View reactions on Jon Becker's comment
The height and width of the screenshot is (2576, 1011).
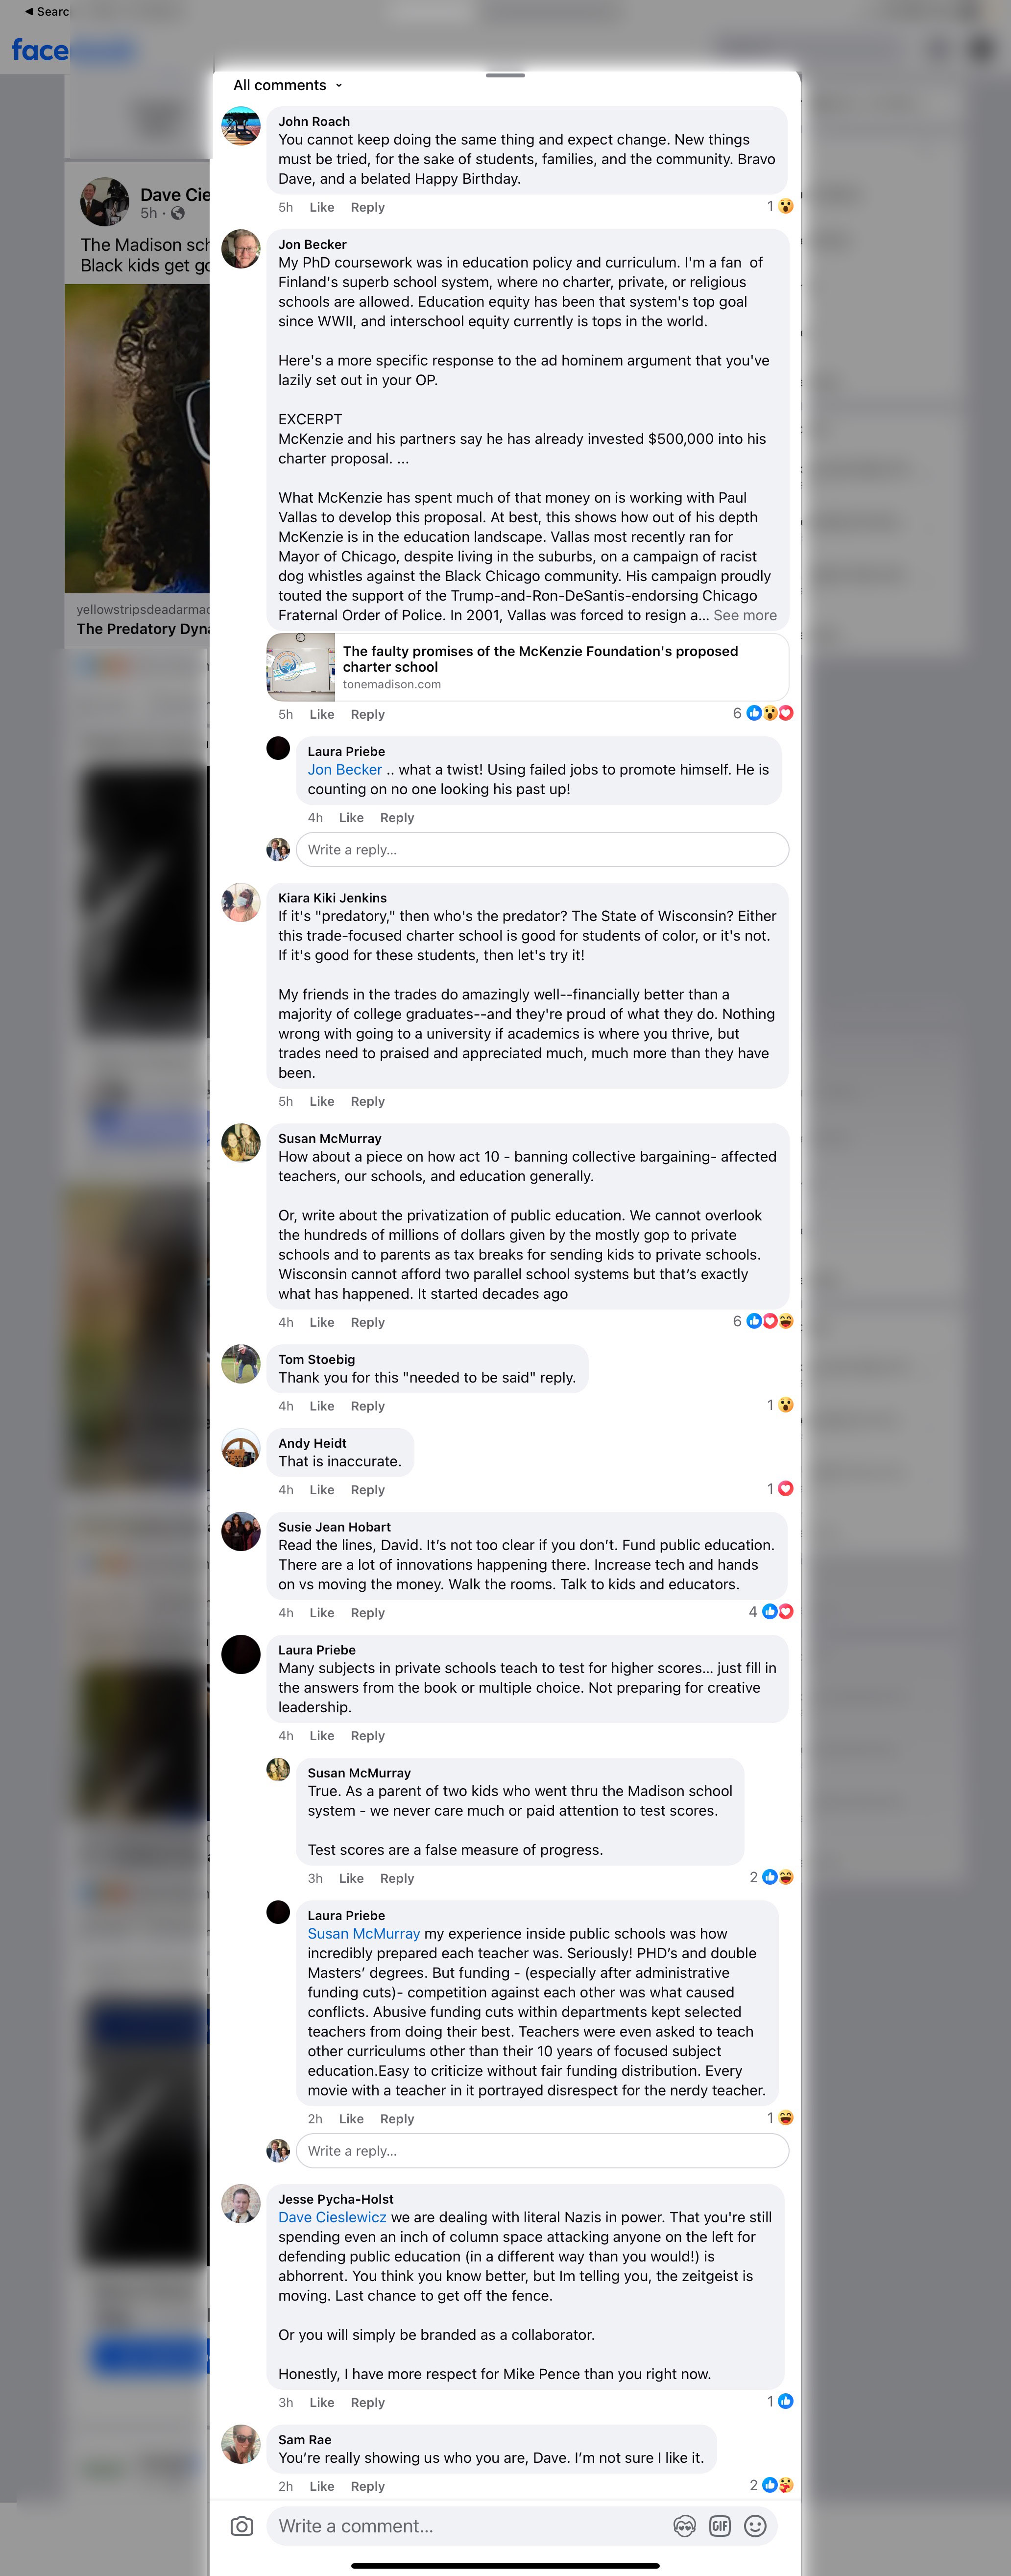763,713
